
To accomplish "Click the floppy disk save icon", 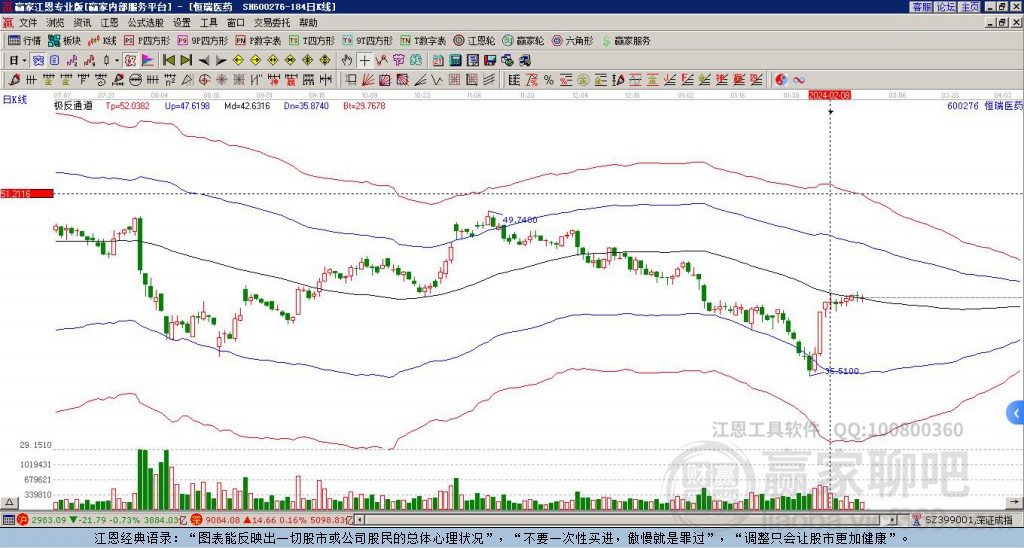I will pos(490,61).
